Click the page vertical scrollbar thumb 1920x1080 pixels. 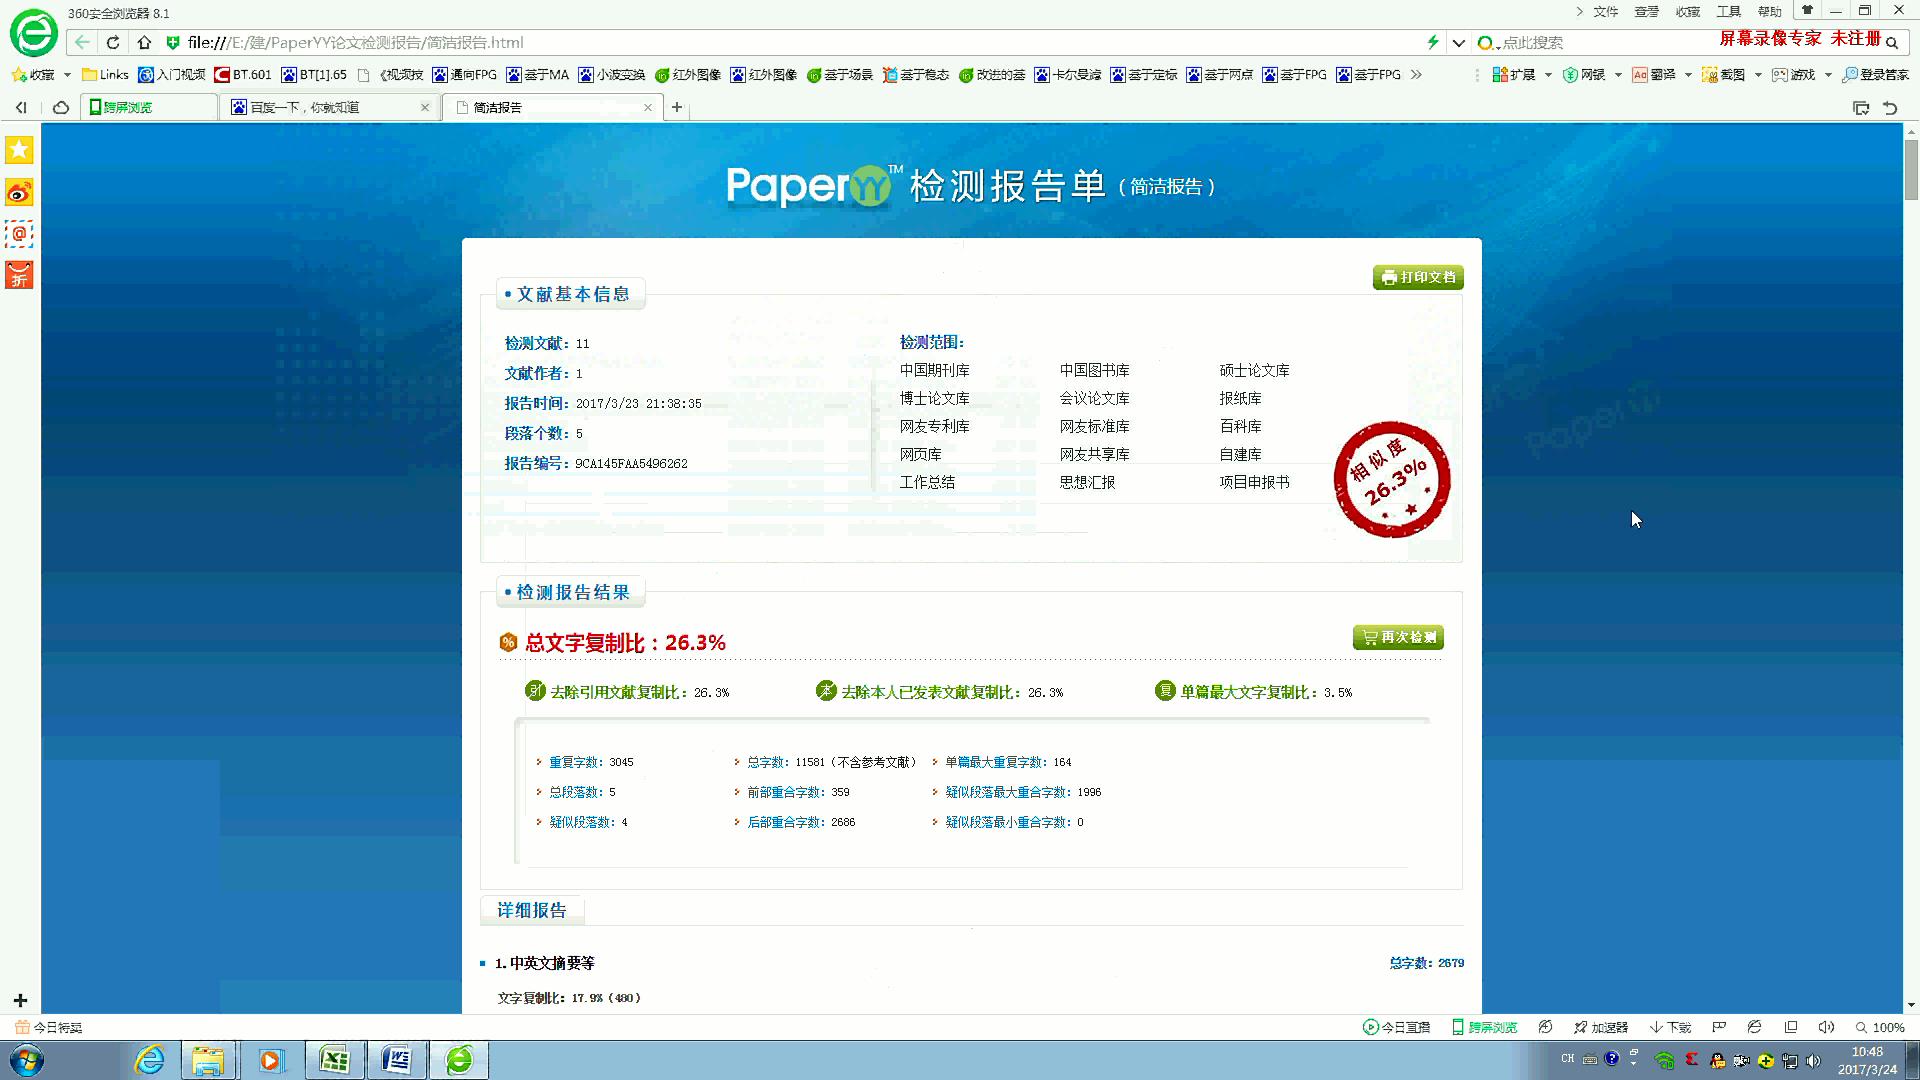pos(1911,170)
